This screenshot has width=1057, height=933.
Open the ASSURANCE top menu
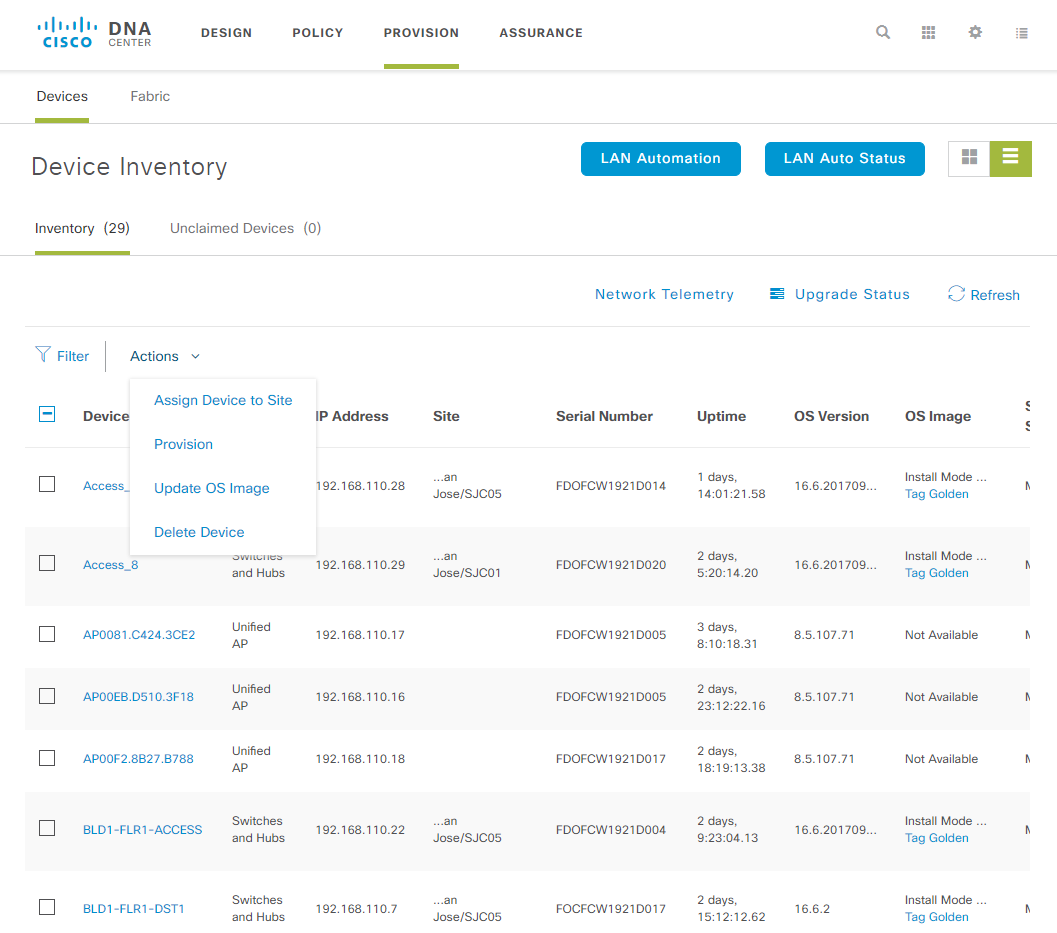coord(541,32)
